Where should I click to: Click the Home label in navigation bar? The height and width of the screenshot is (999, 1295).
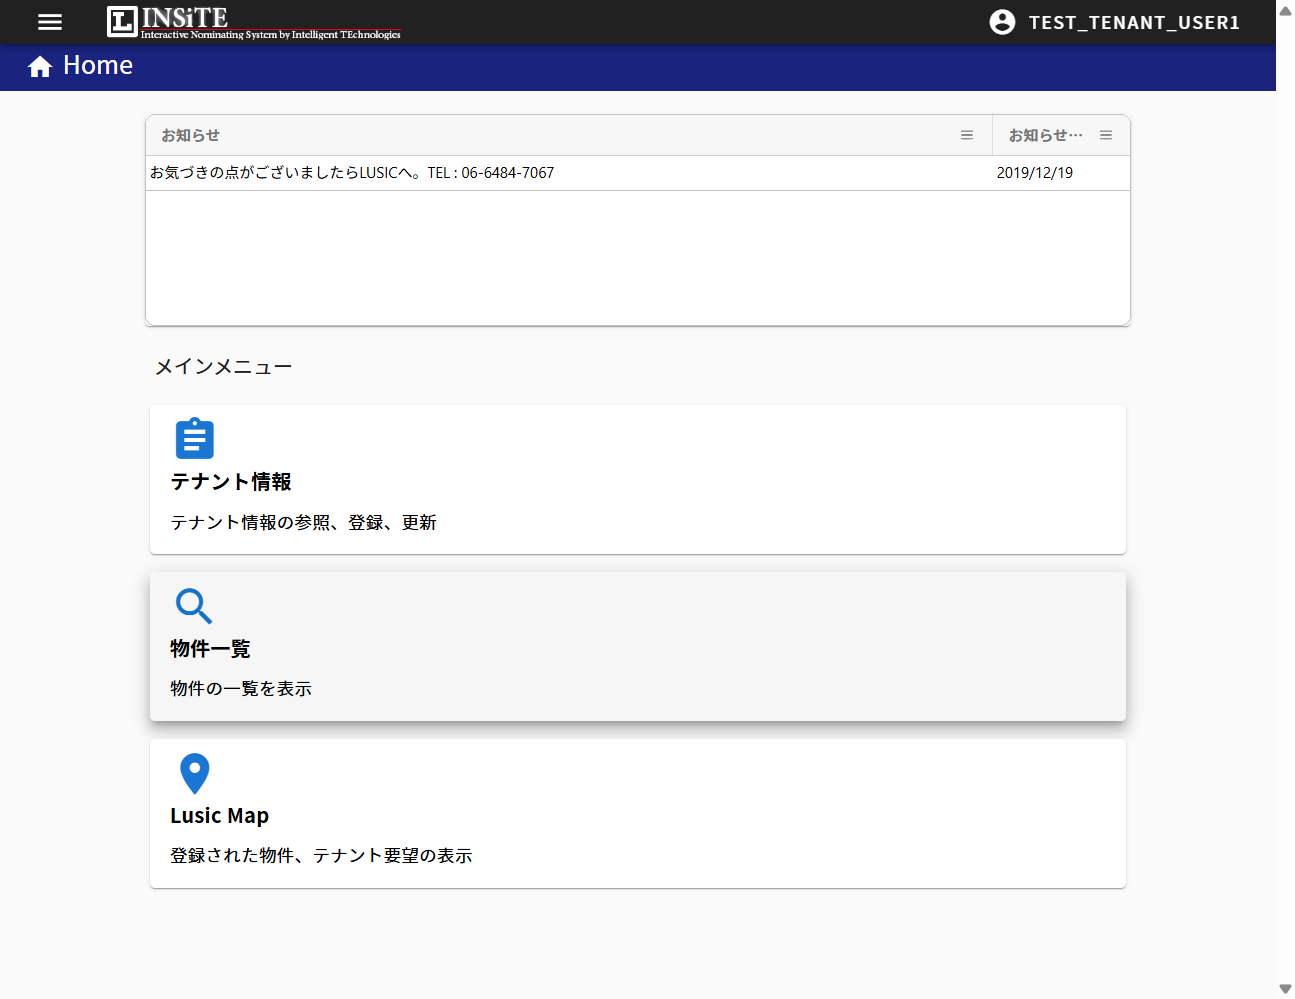tap(98, 65)
